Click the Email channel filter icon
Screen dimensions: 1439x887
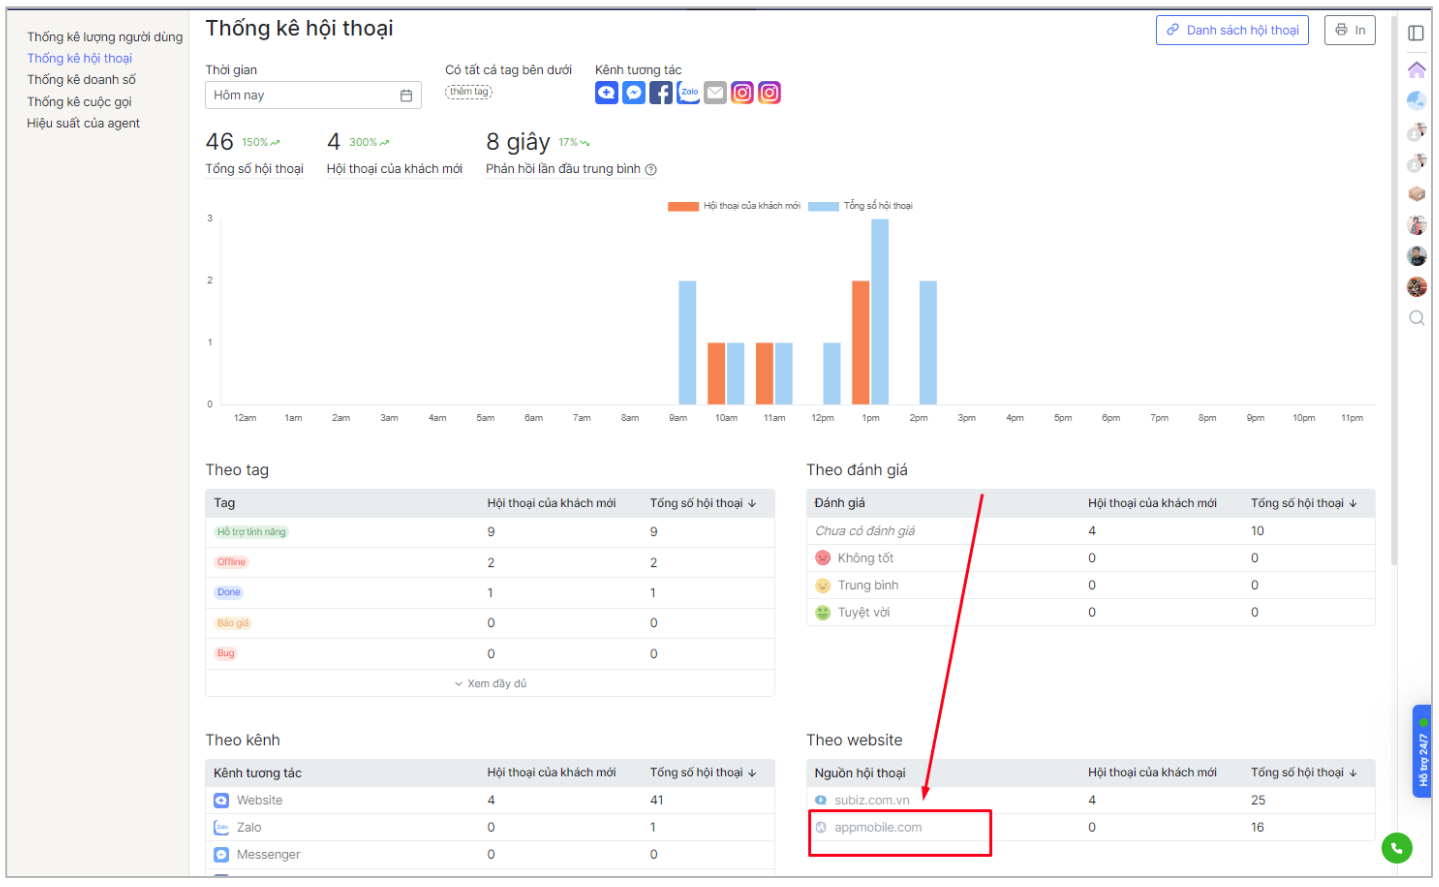click(x=715, y=93)
